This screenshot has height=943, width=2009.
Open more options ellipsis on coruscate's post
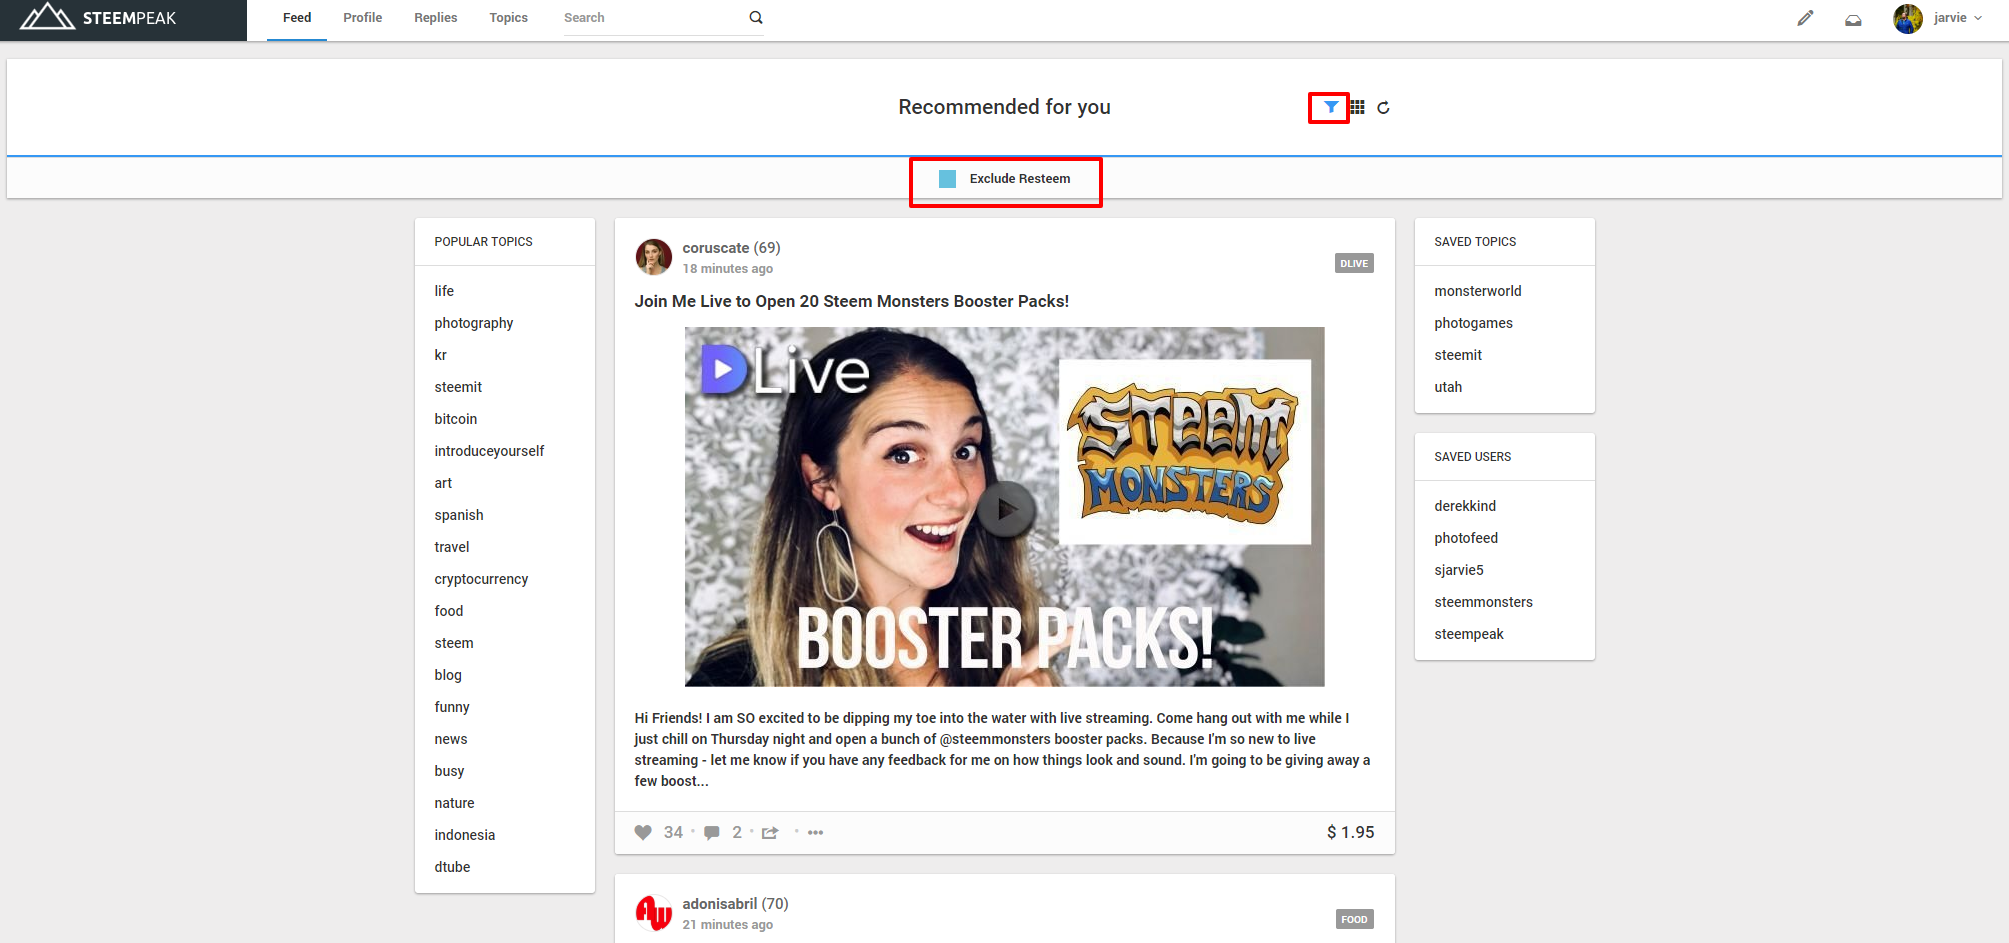(816, 832)
